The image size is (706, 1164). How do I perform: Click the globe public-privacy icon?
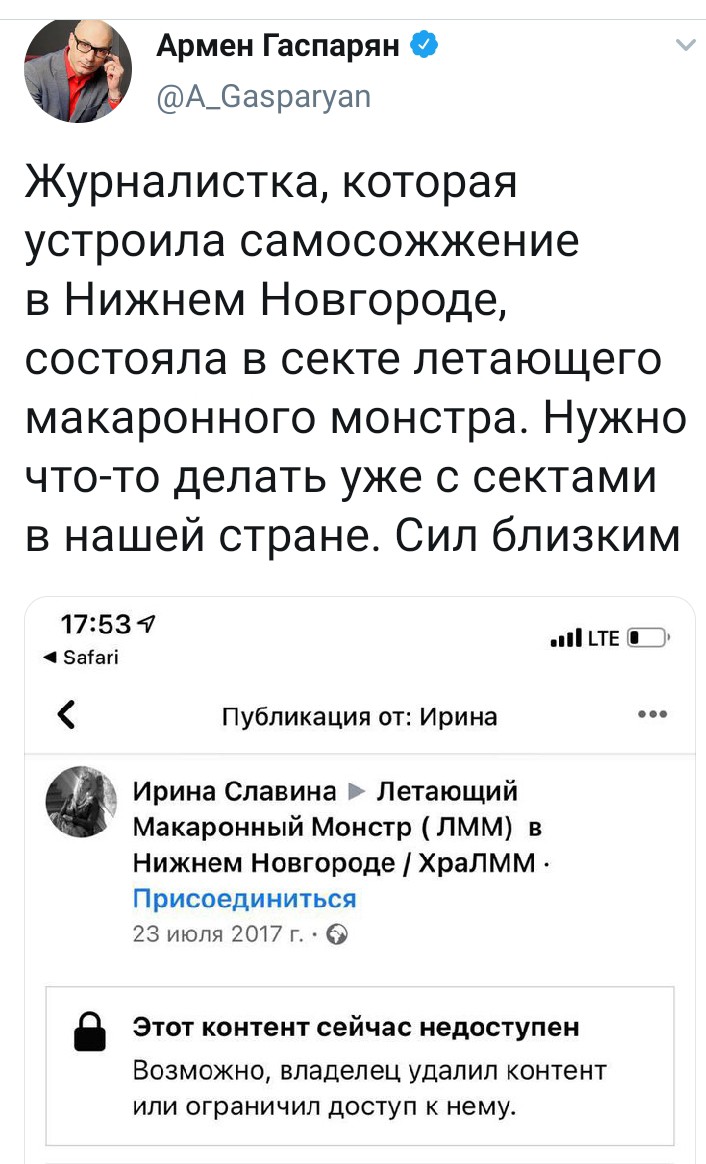[337, 934]
